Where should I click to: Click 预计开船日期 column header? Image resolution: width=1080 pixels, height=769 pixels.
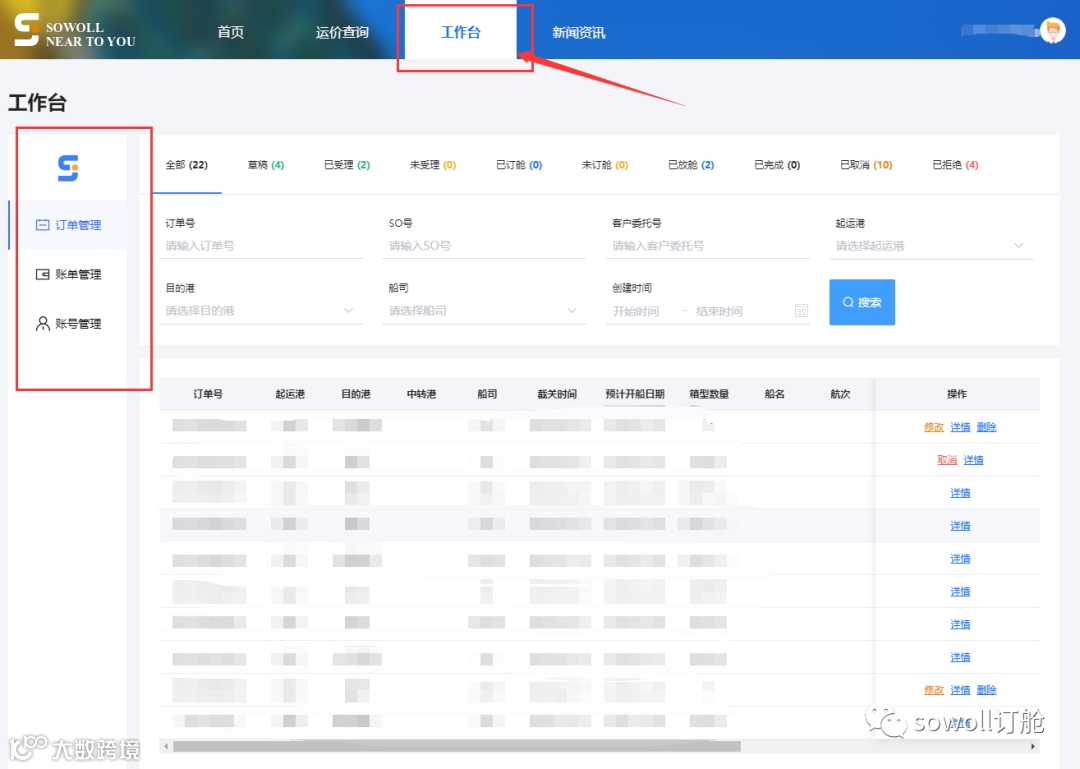tap(634, 394)
